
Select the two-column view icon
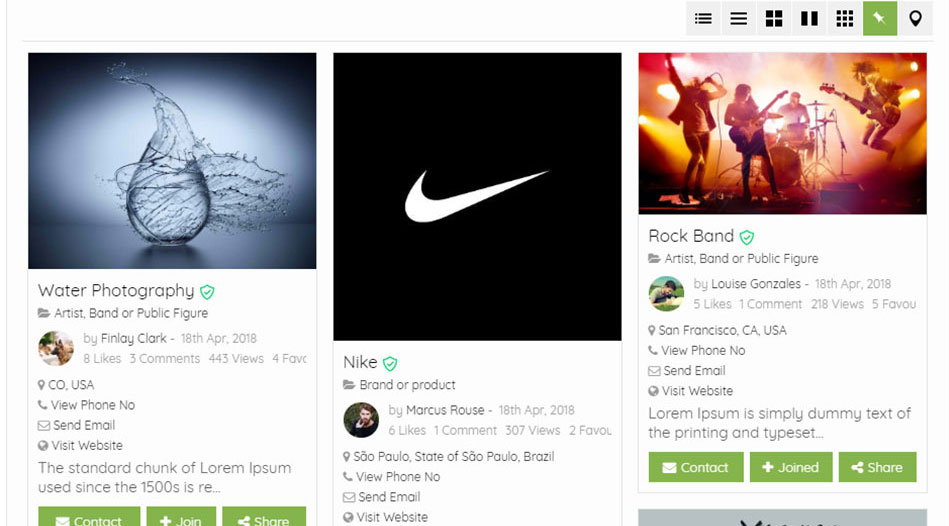click(809, 18)
